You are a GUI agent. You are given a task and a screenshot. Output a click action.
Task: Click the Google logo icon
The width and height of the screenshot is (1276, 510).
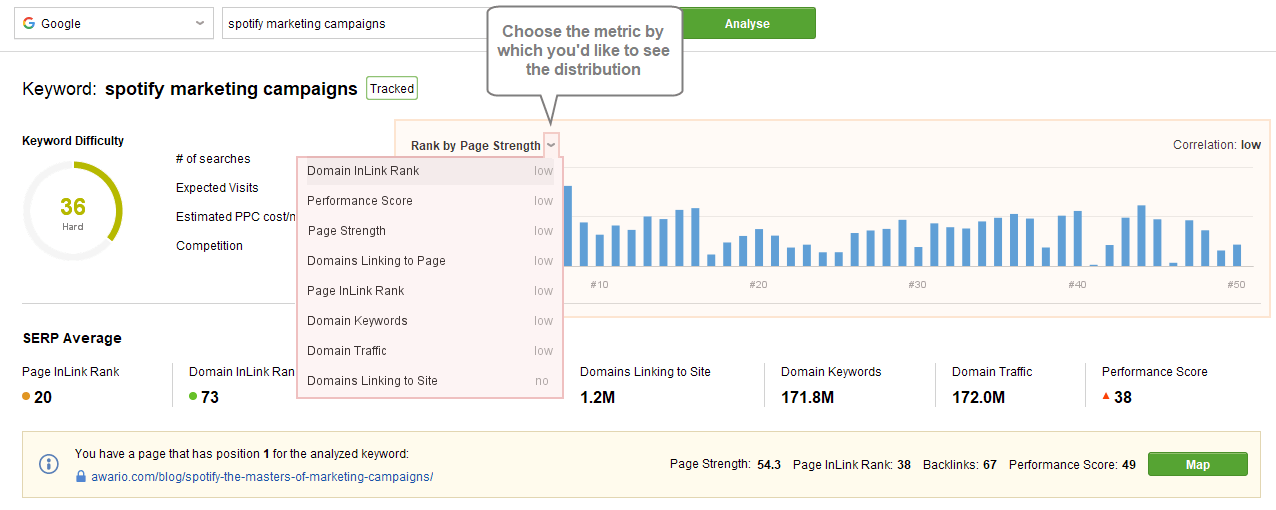pos(29,23)
